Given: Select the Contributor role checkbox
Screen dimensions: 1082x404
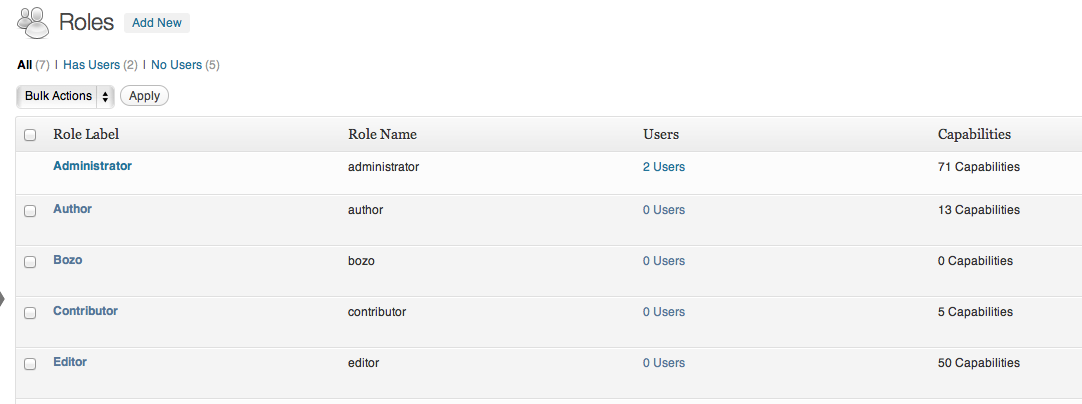Looking at the screenshot, I should (30, 312).
